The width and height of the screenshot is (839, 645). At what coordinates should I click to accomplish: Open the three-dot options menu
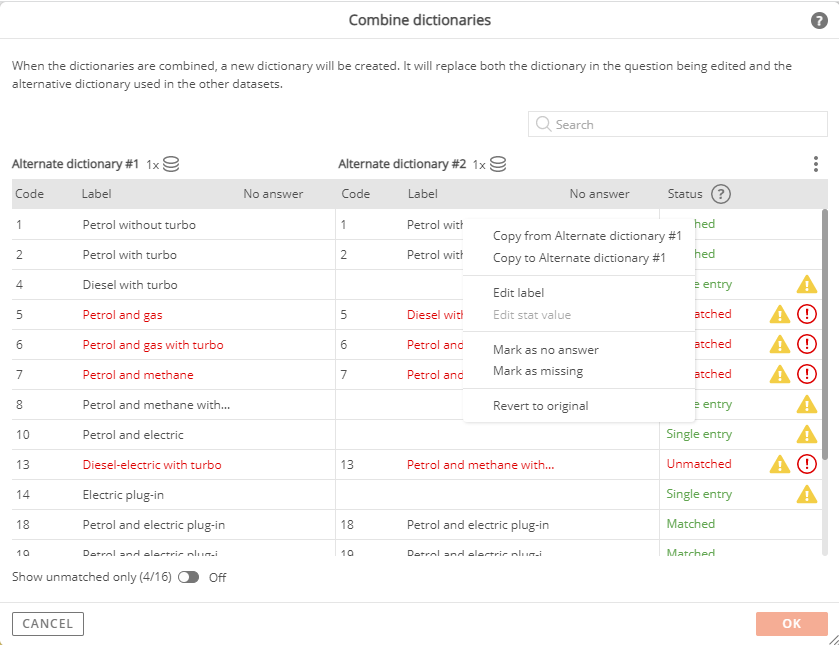point(815,164)
